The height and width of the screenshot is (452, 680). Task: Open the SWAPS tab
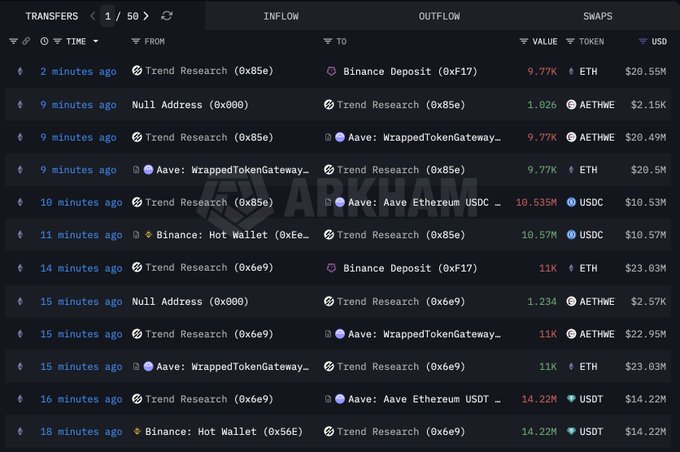coord(600,16)
